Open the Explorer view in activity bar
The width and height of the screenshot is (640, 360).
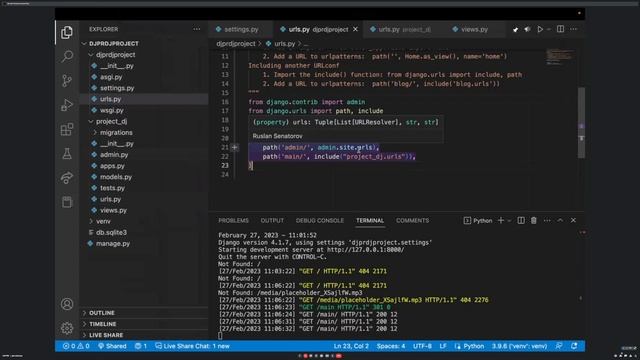click(67, 32)
